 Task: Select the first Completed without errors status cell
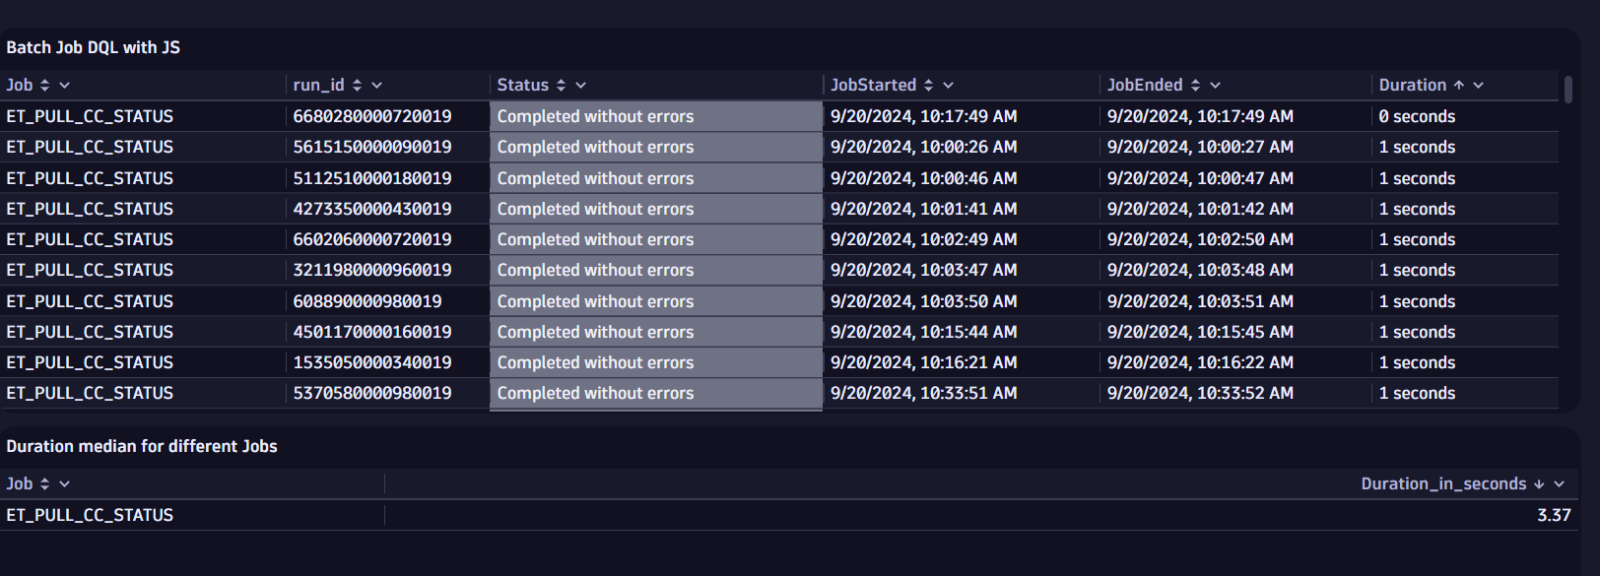(655, 116)
